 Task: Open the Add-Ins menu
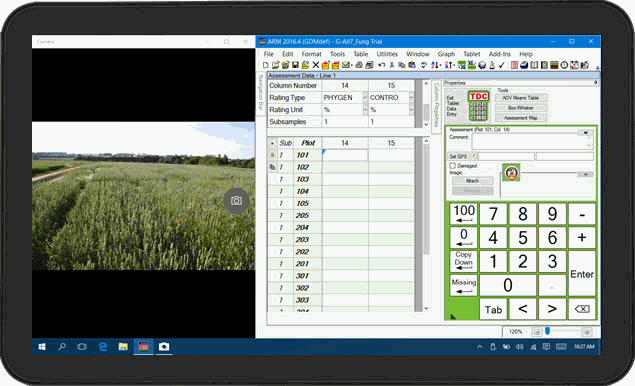[500, 54]
